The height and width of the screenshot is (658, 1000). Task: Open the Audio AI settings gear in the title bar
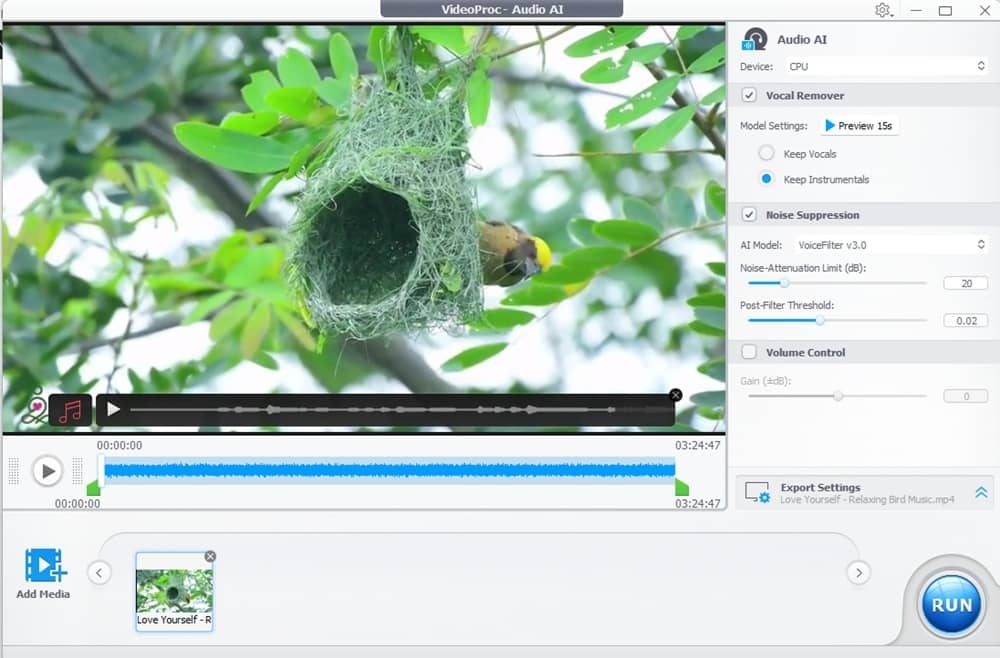[x=882, y=10]
